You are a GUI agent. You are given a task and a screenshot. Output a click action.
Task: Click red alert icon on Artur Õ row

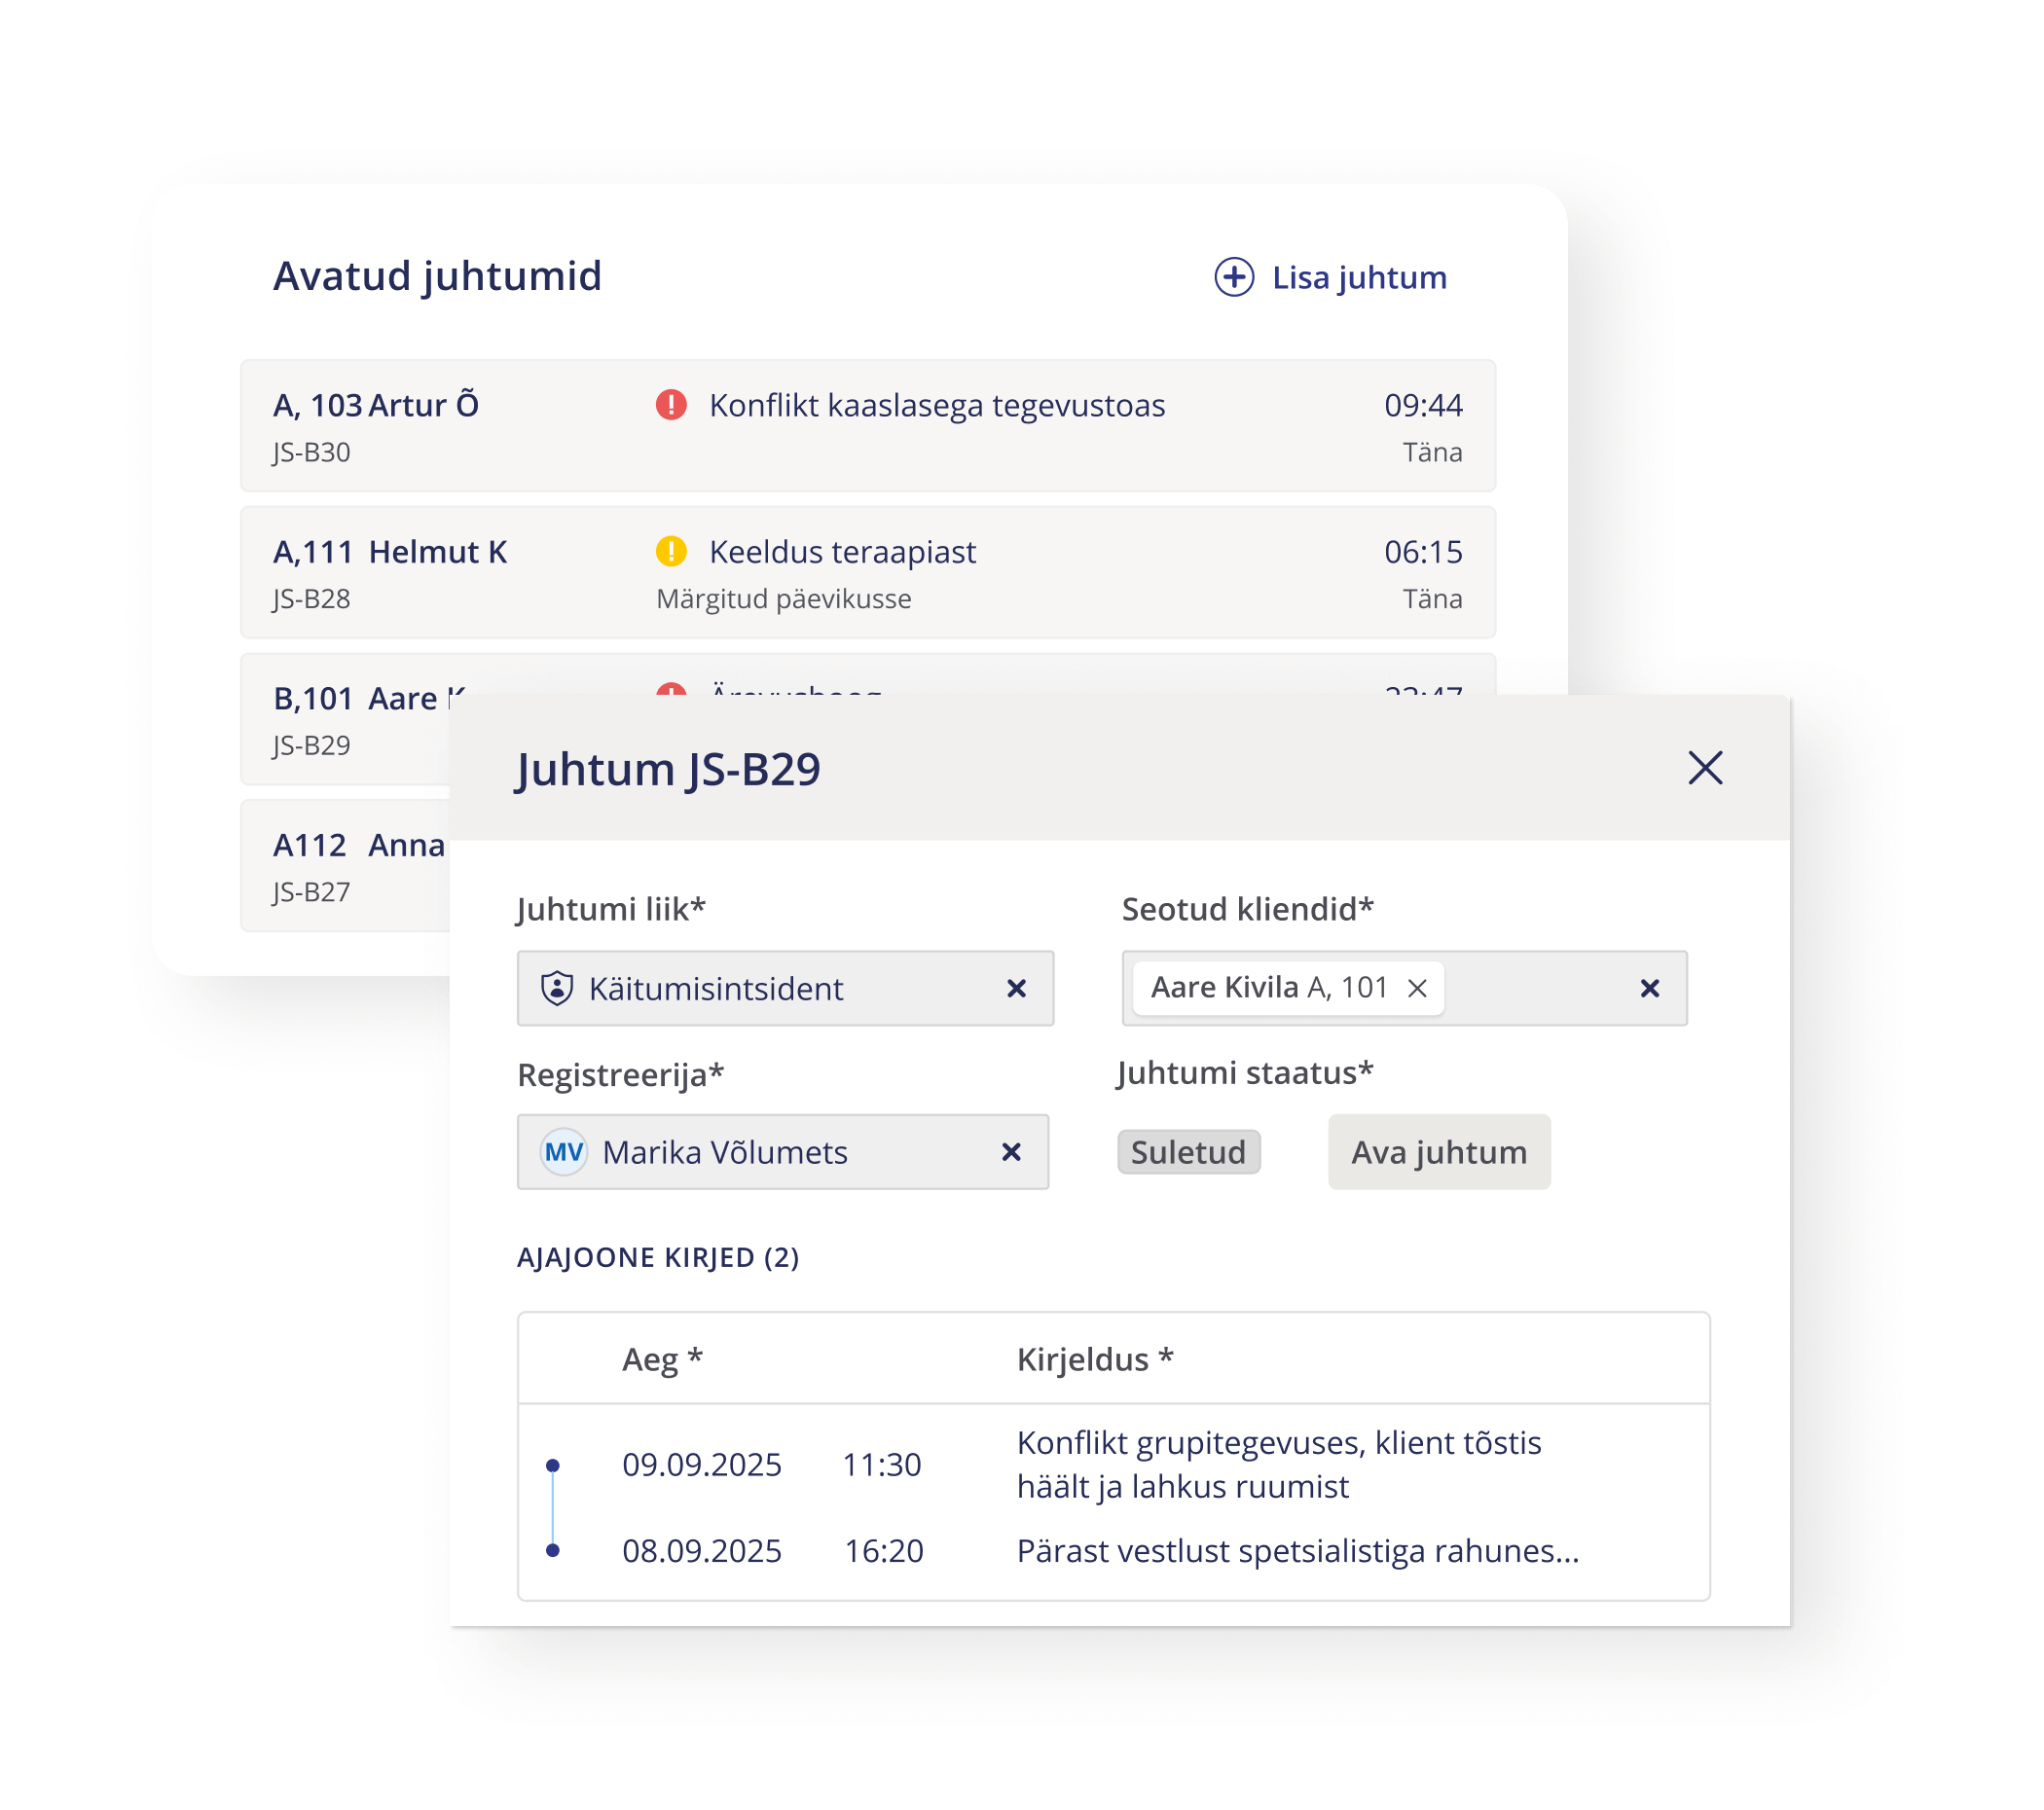[x=671, y=405]
